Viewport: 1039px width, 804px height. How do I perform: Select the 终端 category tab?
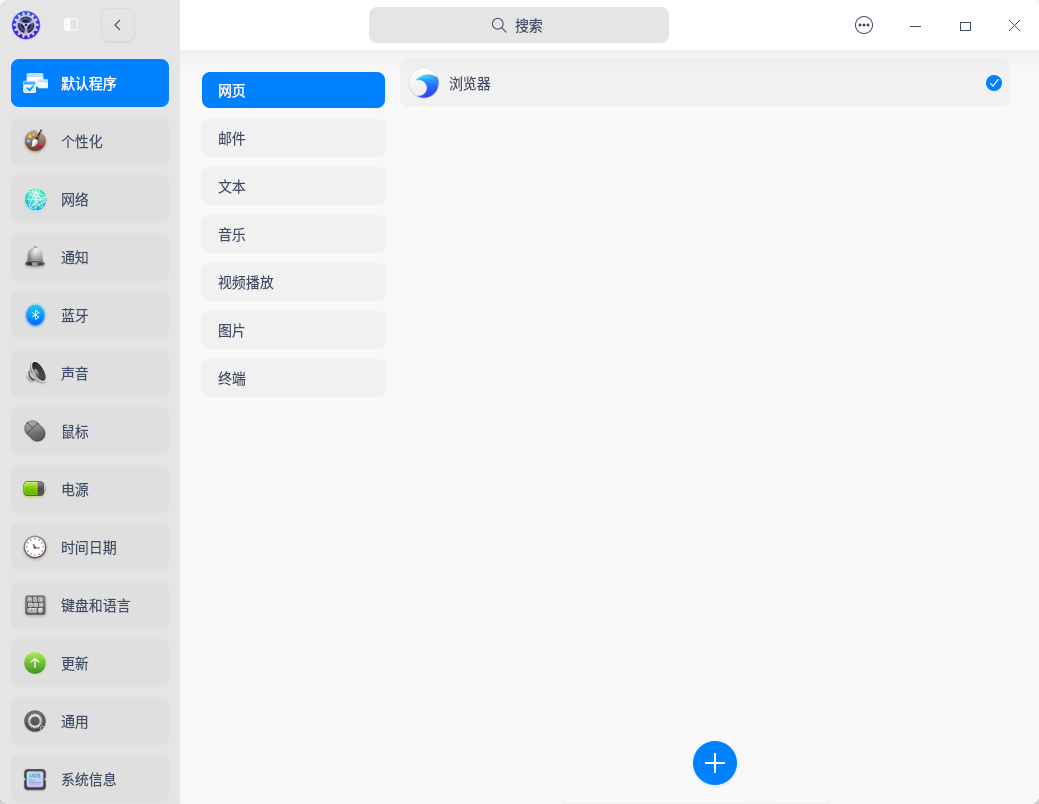(x=294, y=378)
